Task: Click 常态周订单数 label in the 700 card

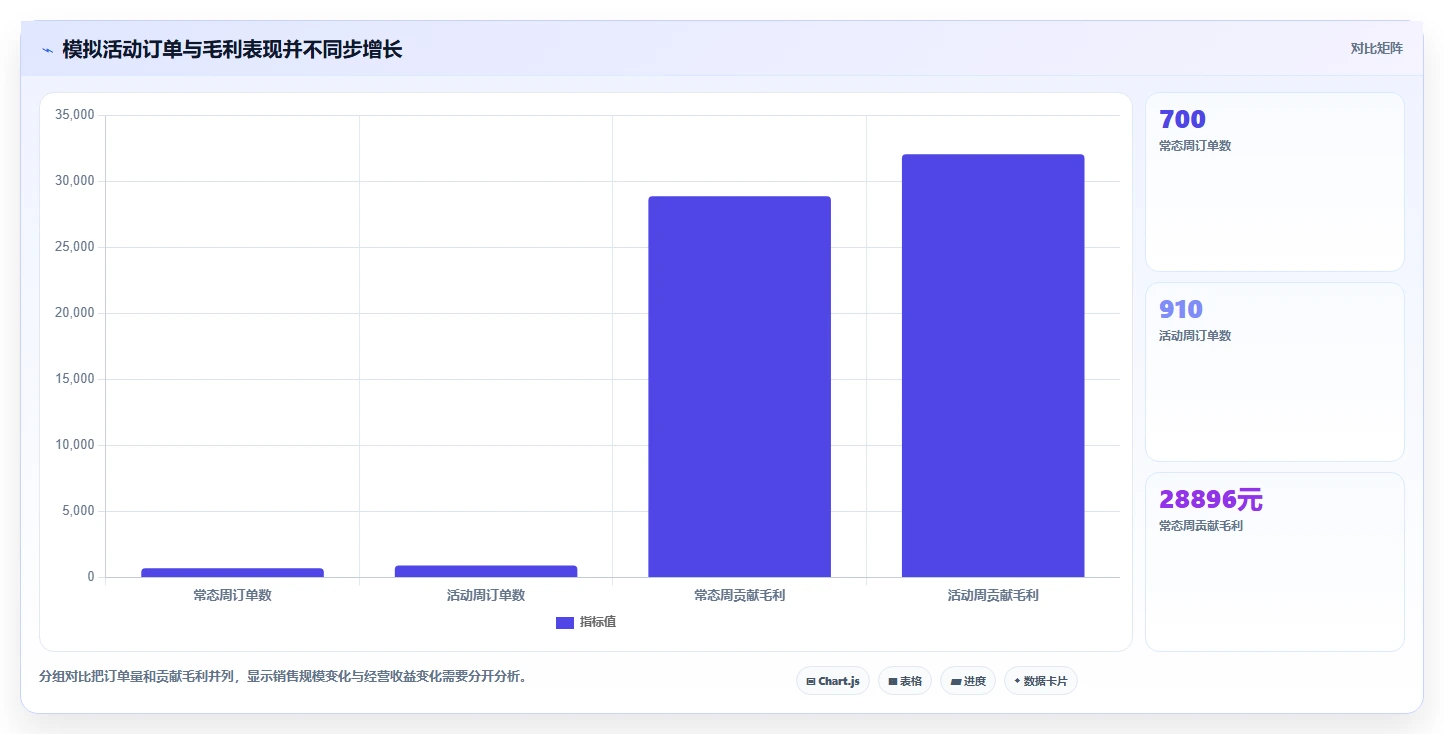Action: pyautogui.click(x=1195, y=146)
